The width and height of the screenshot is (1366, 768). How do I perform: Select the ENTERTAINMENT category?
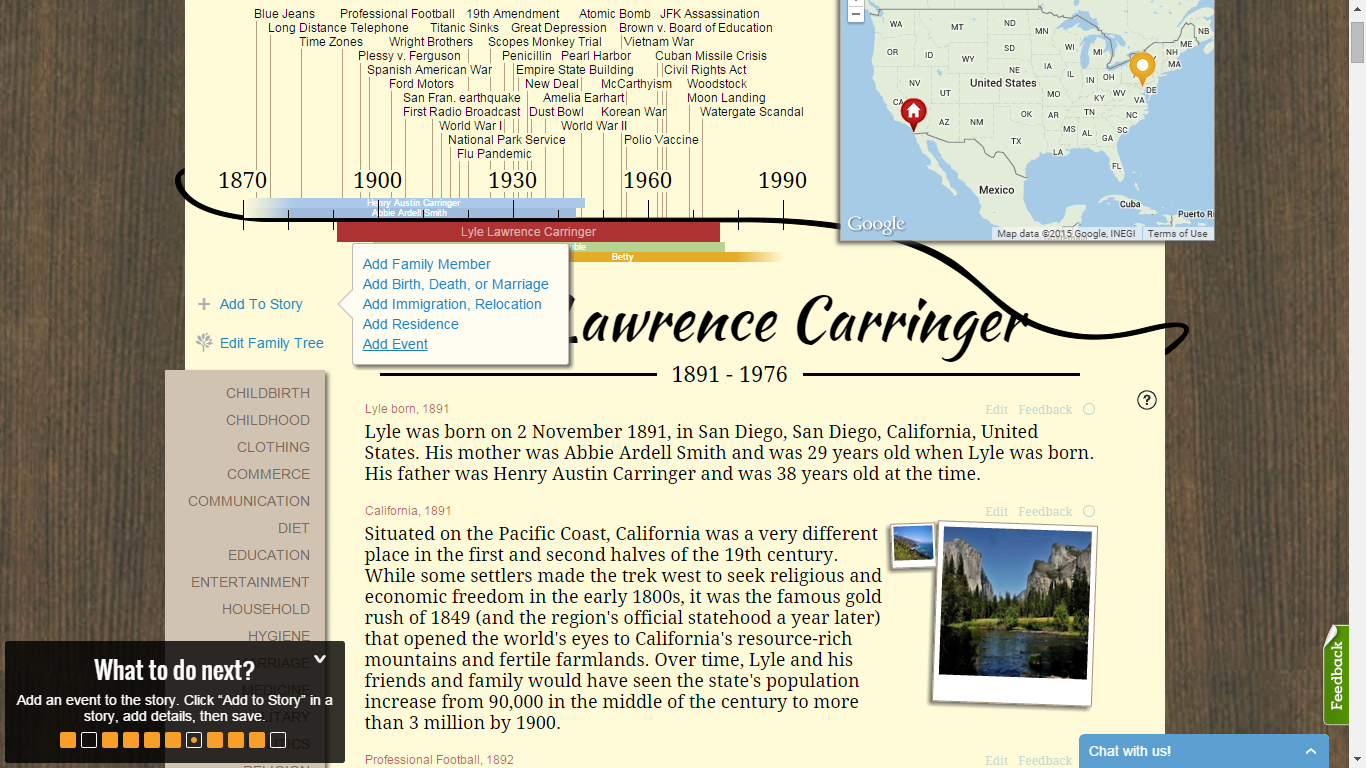tap(251, 582)
